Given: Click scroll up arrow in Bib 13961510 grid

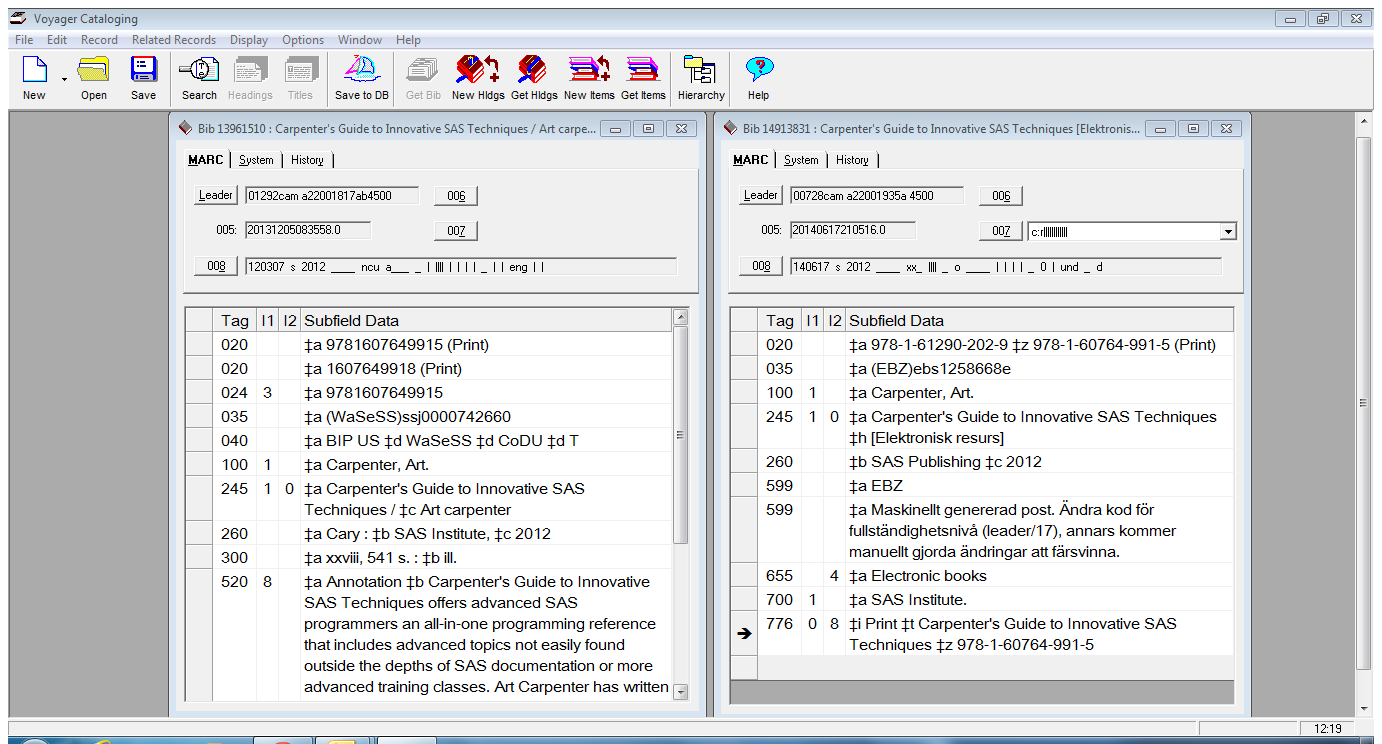Looking at the screenshot, I should (x=681, y=317).
